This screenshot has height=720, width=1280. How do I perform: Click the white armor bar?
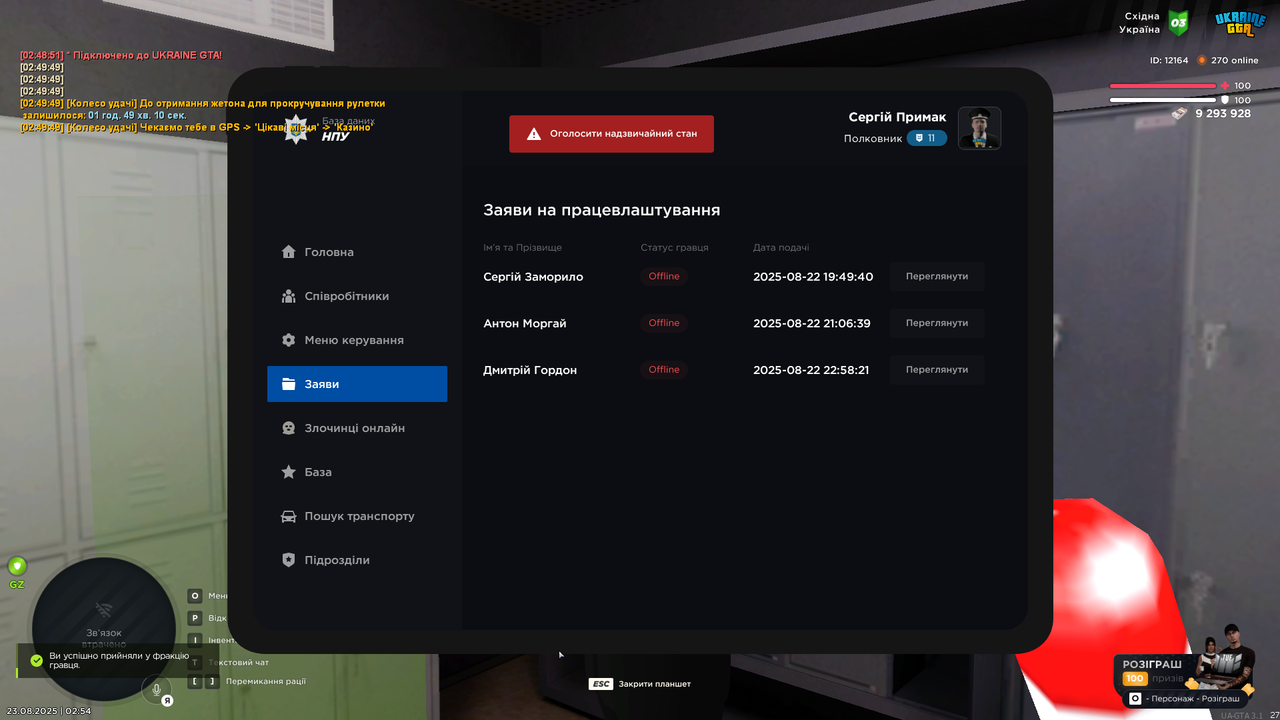tap(1163, 100)
